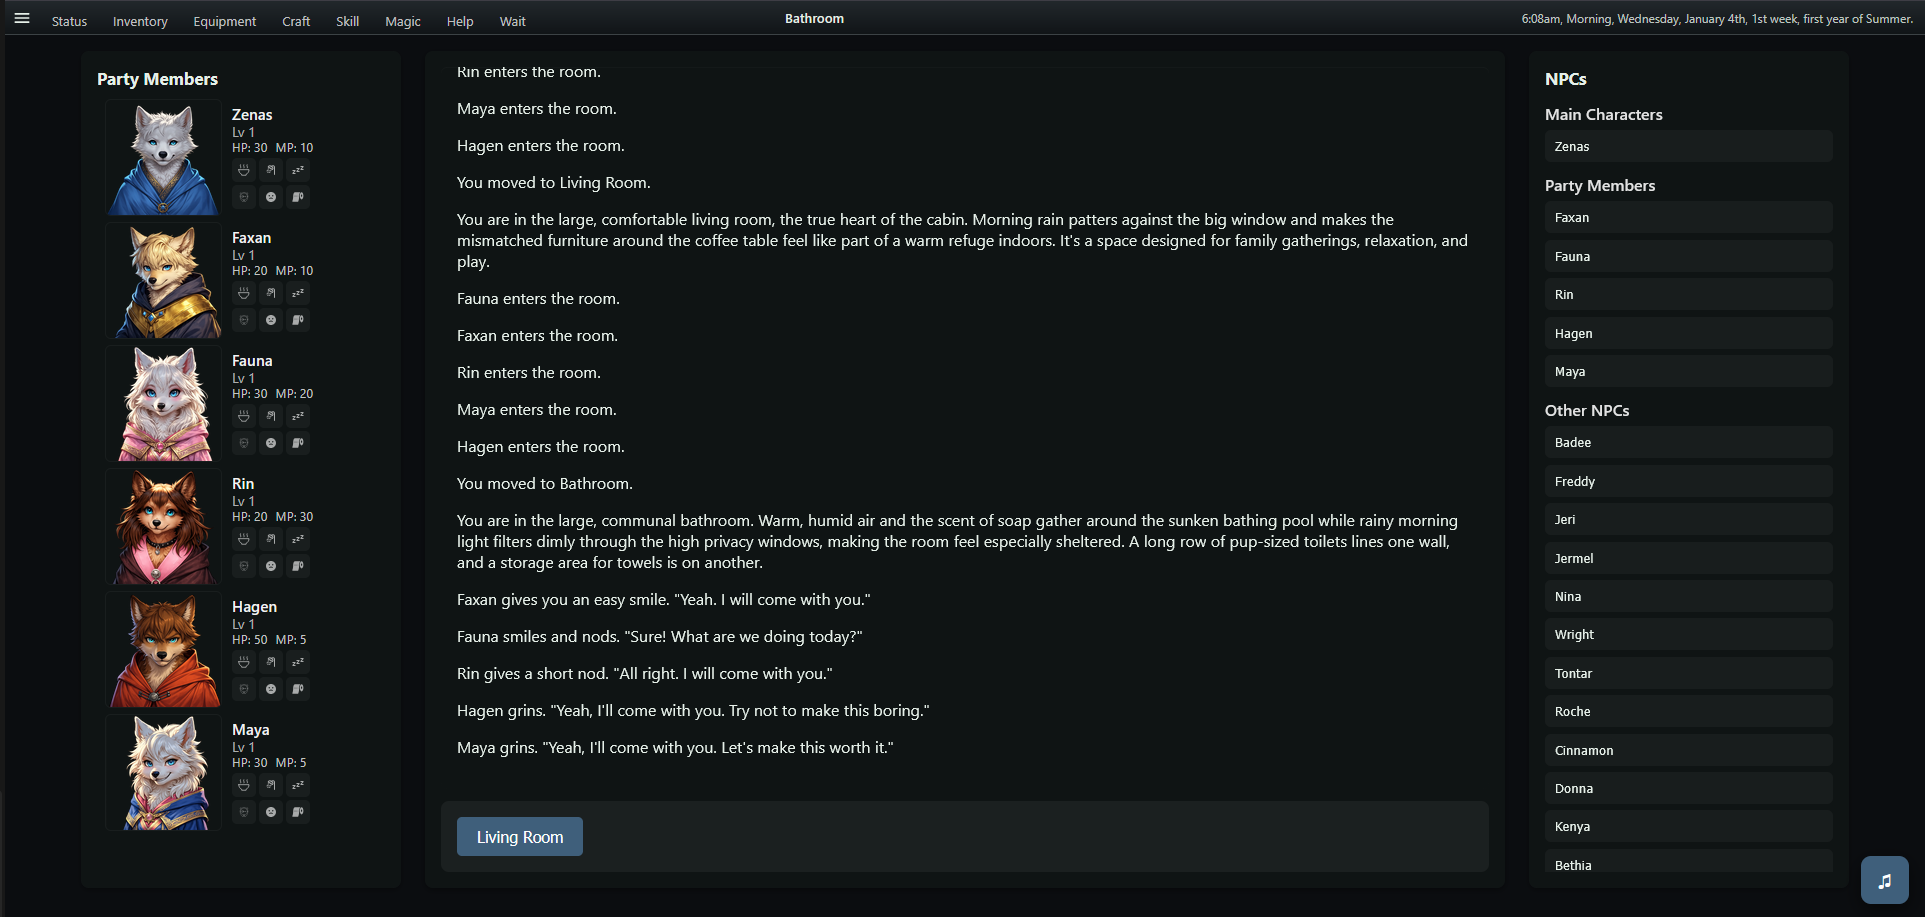
Task: Open the hamburger menu at top left
Action: pos(22,18)
